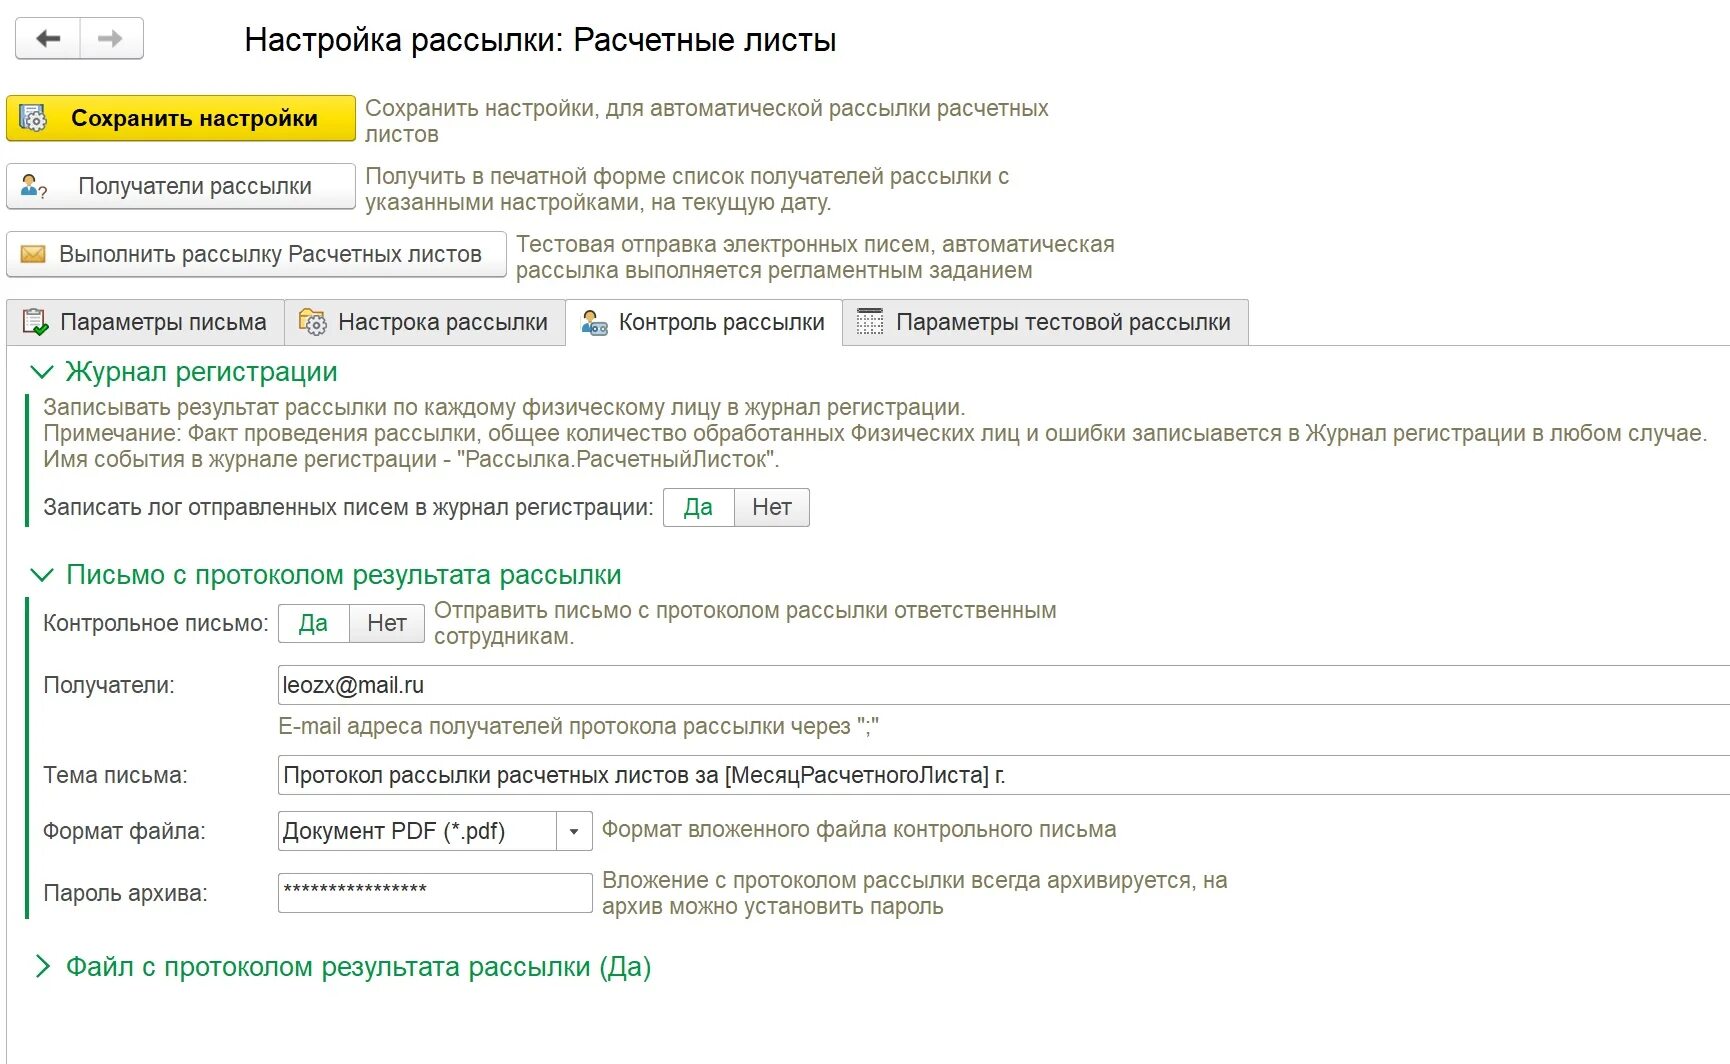Click the label Записать лог отправленных писем
Image resolution: width=1730 pixels, height=1064 pixels.
click(347, 507)
